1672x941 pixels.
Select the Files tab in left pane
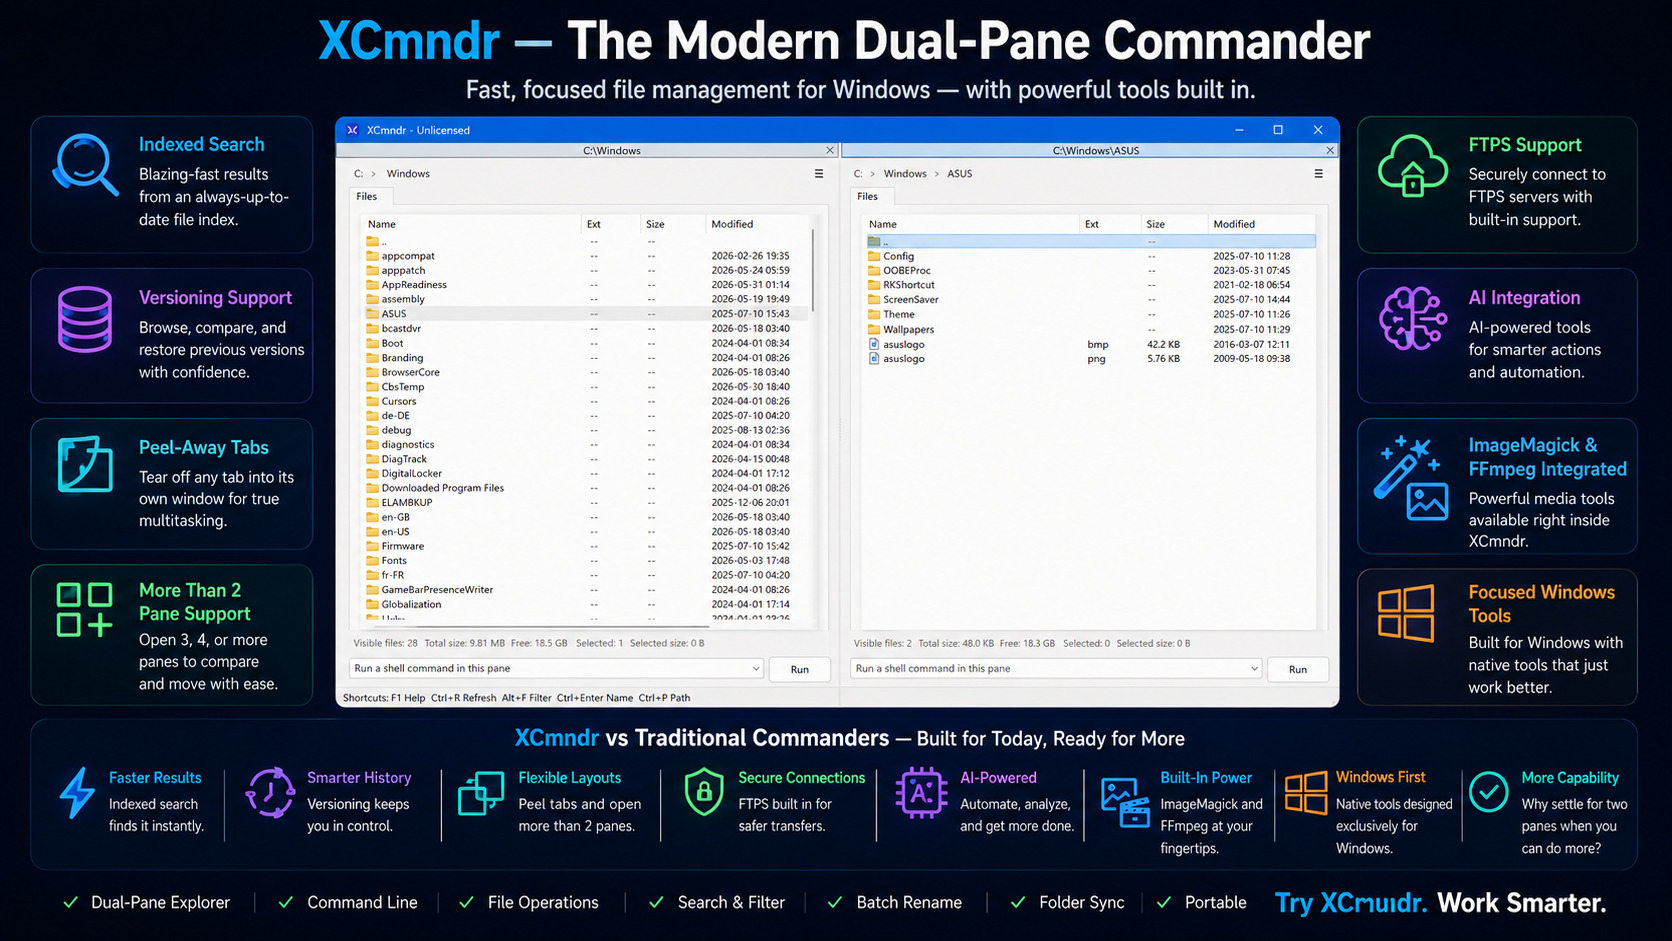coord(367,197)
